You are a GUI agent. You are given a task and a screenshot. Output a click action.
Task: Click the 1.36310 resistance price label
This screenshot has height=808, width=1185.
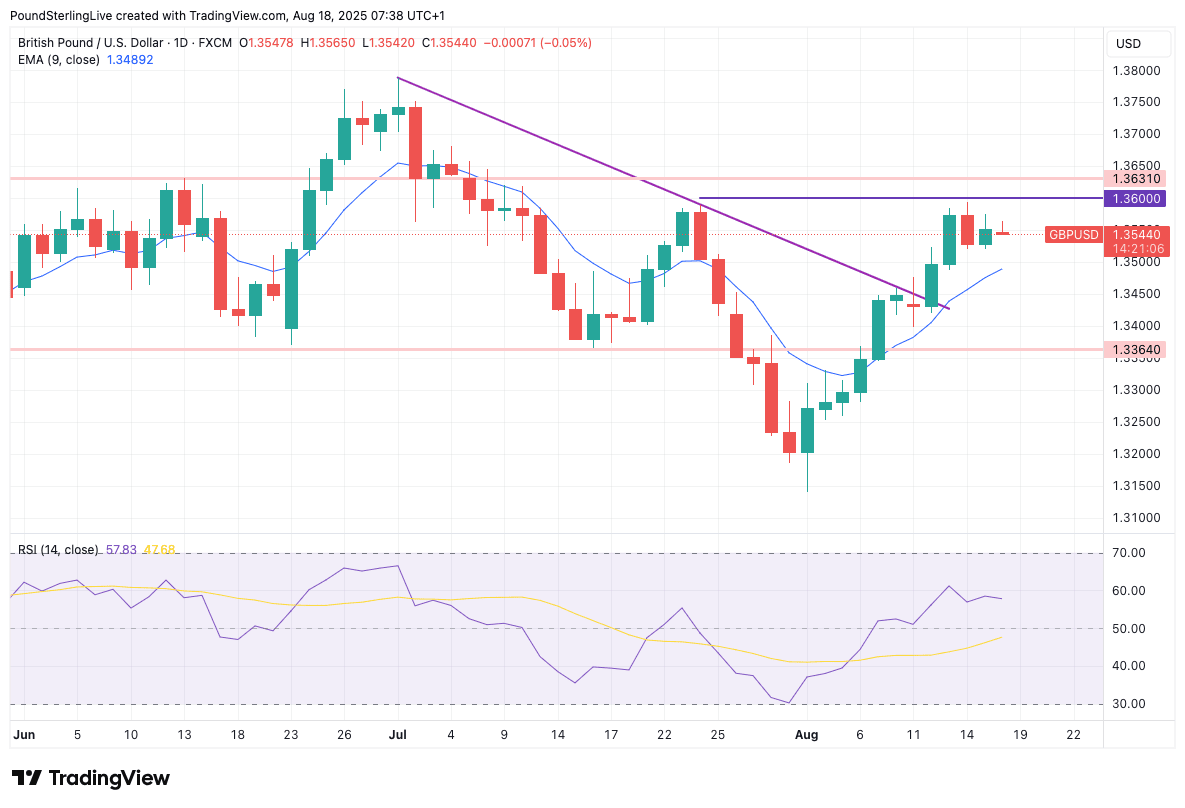pyautogui.click(x=1135, y=178)
